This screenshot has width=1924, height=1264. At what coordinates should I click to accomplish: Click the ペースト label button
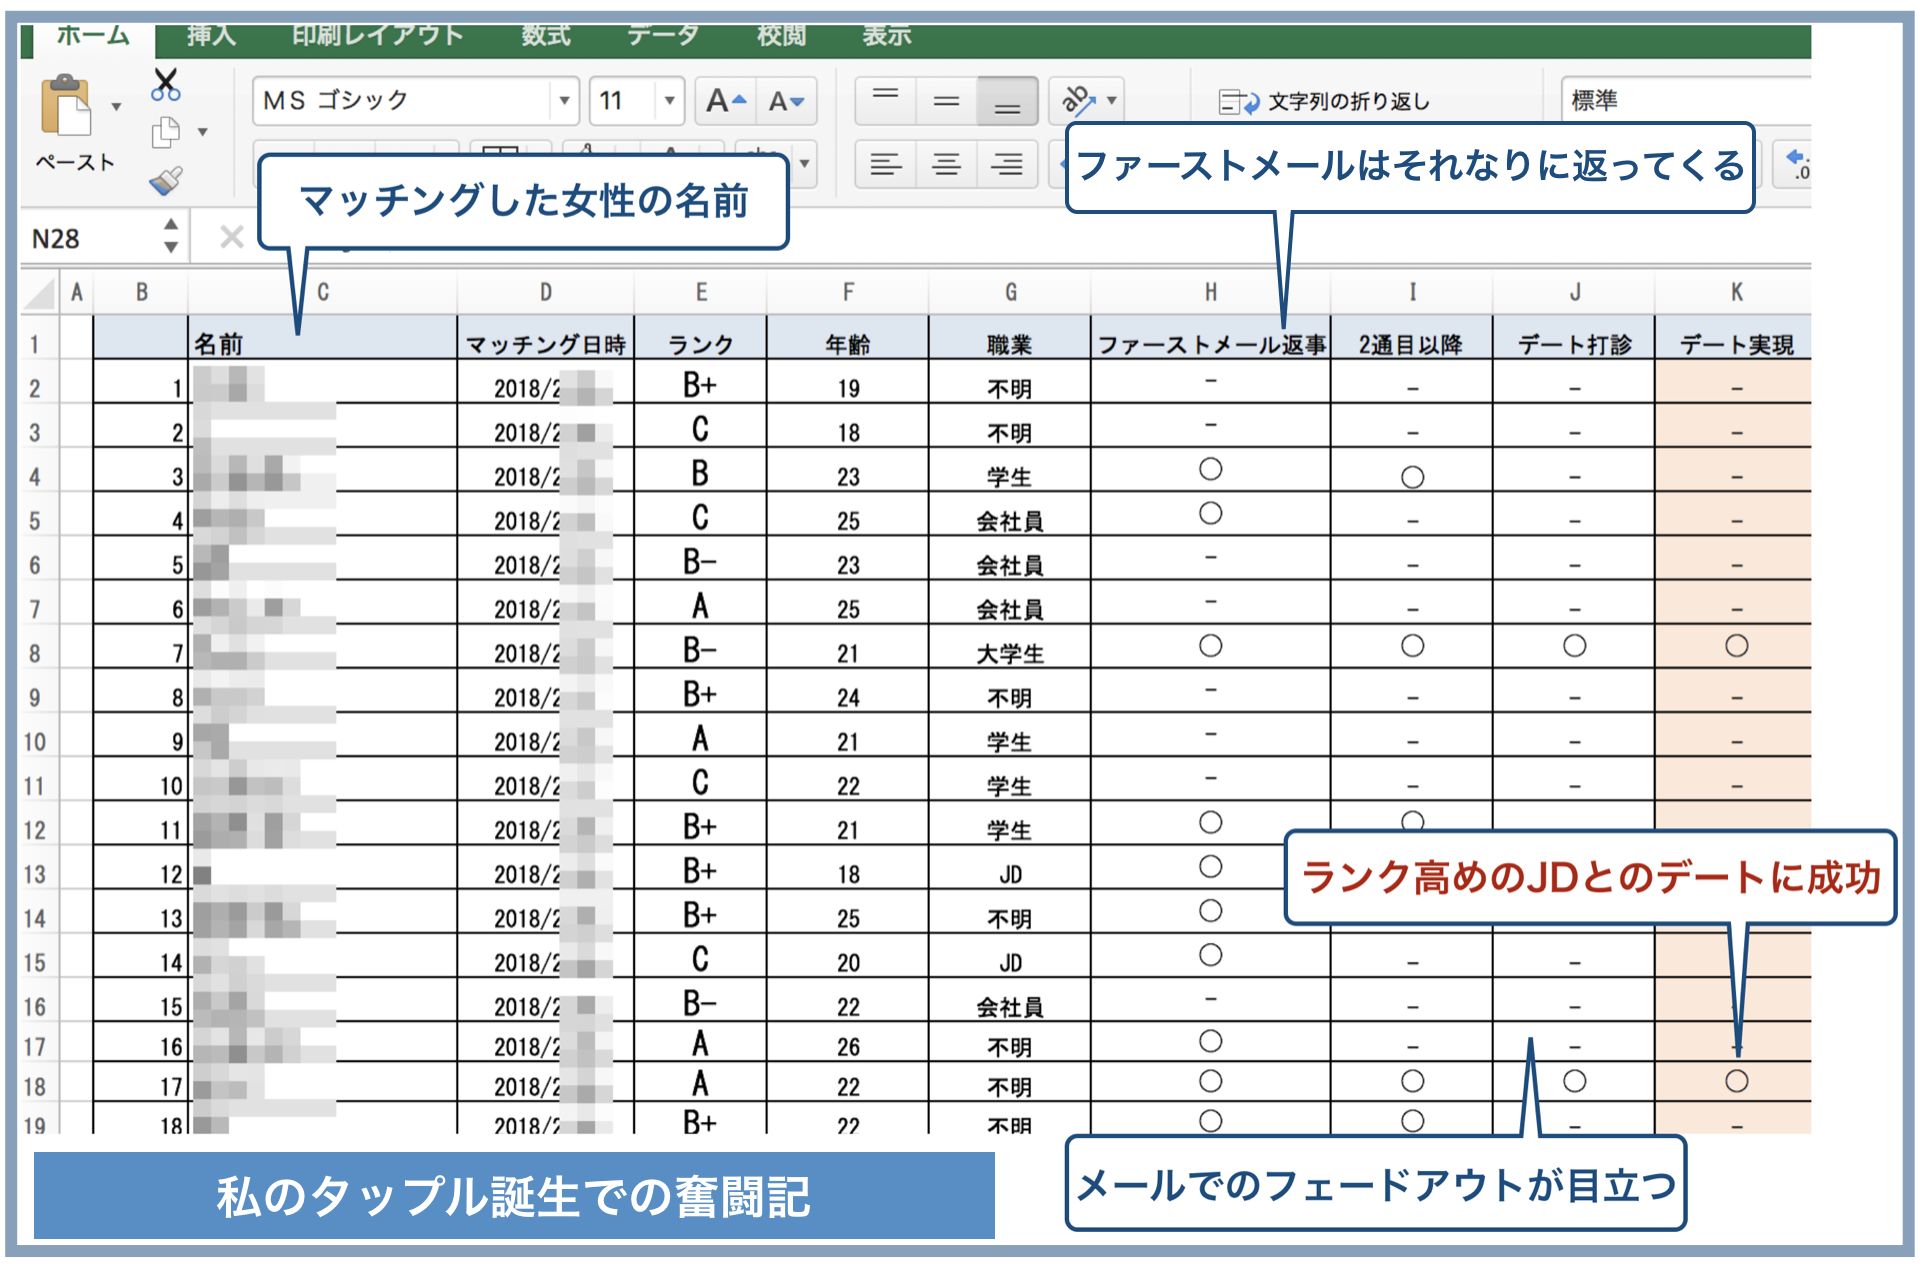pos(75,162)
